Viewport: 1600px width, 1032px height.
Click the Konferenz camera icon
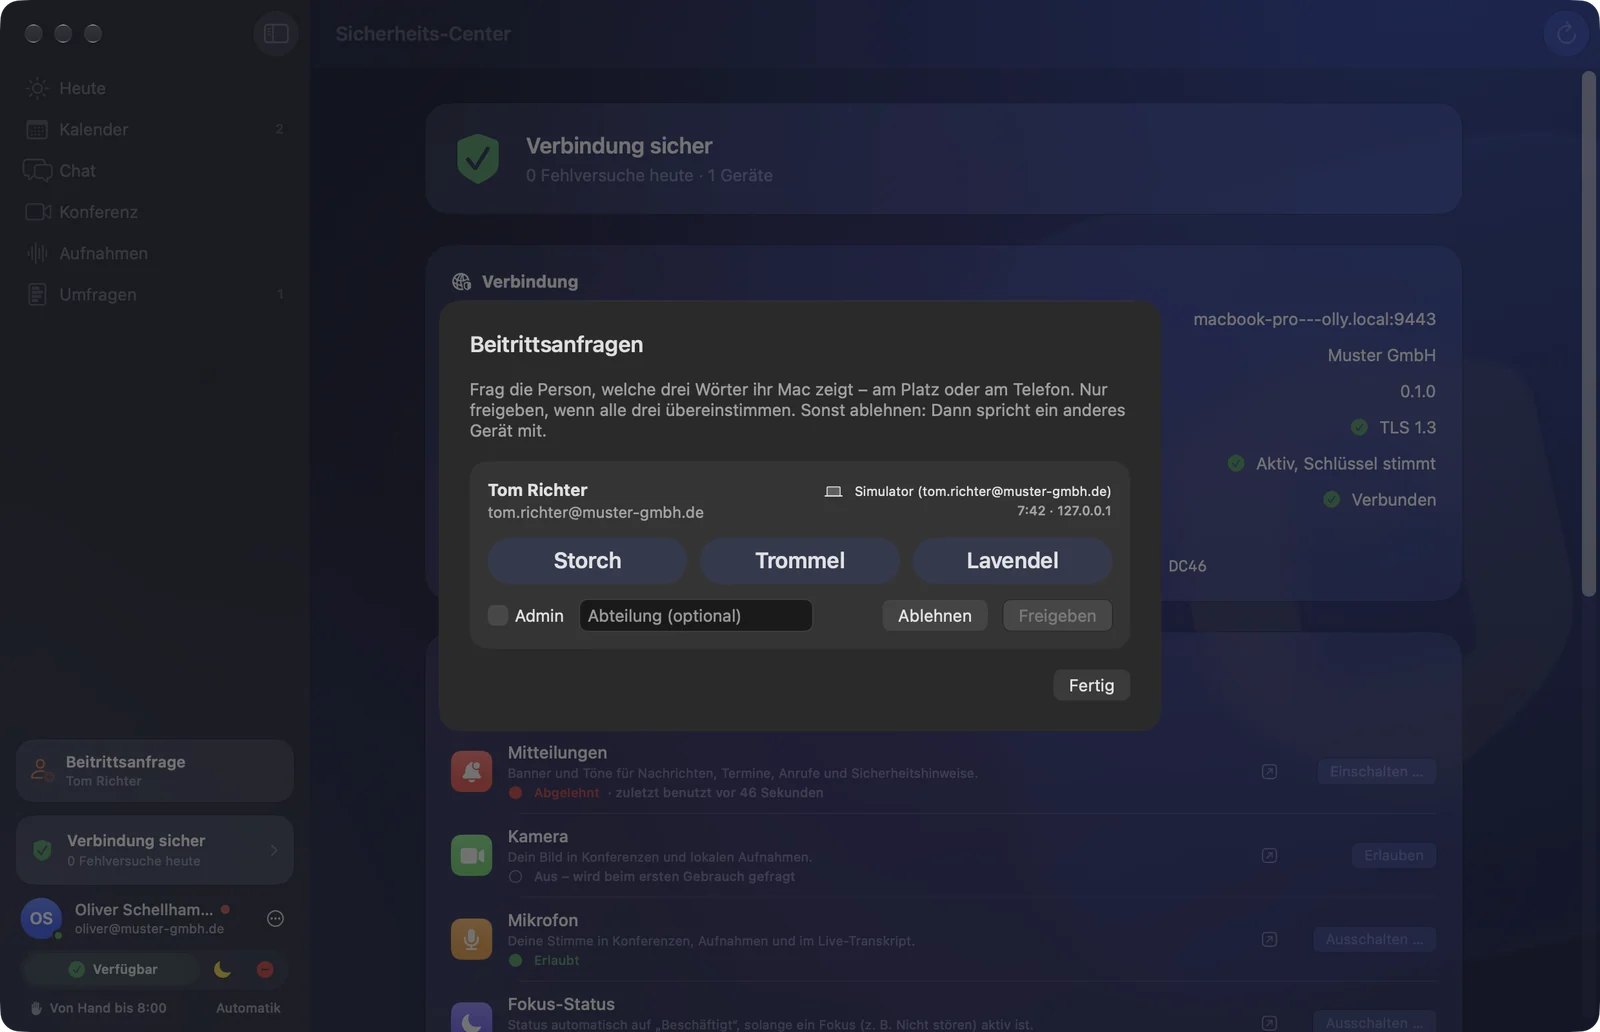[38, 212]
